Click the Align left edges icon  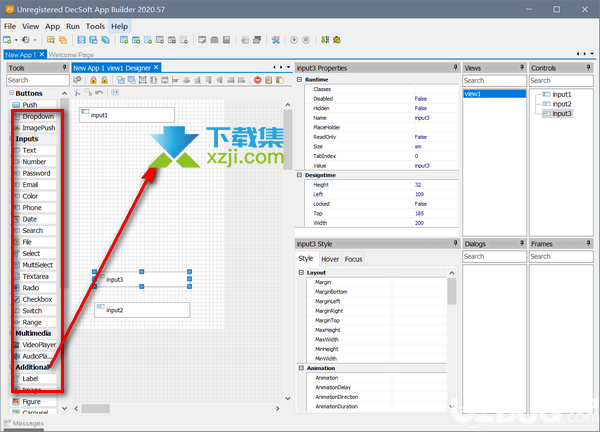[x=176, y=80]
